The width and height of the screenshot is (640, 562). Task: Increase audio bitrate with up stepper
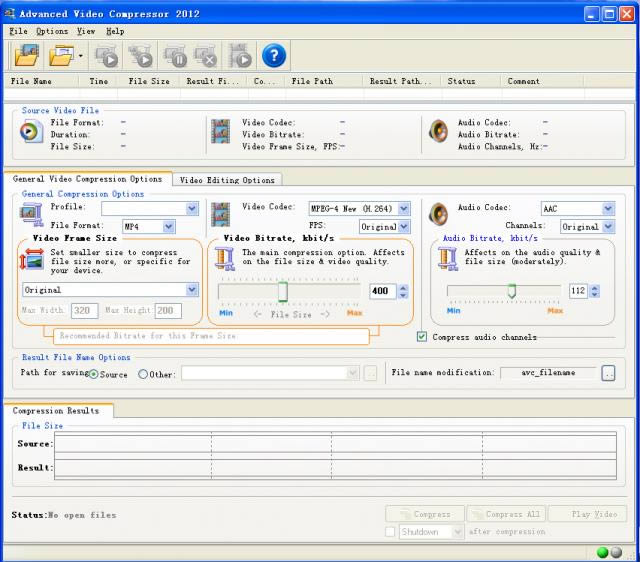[595, 287]
